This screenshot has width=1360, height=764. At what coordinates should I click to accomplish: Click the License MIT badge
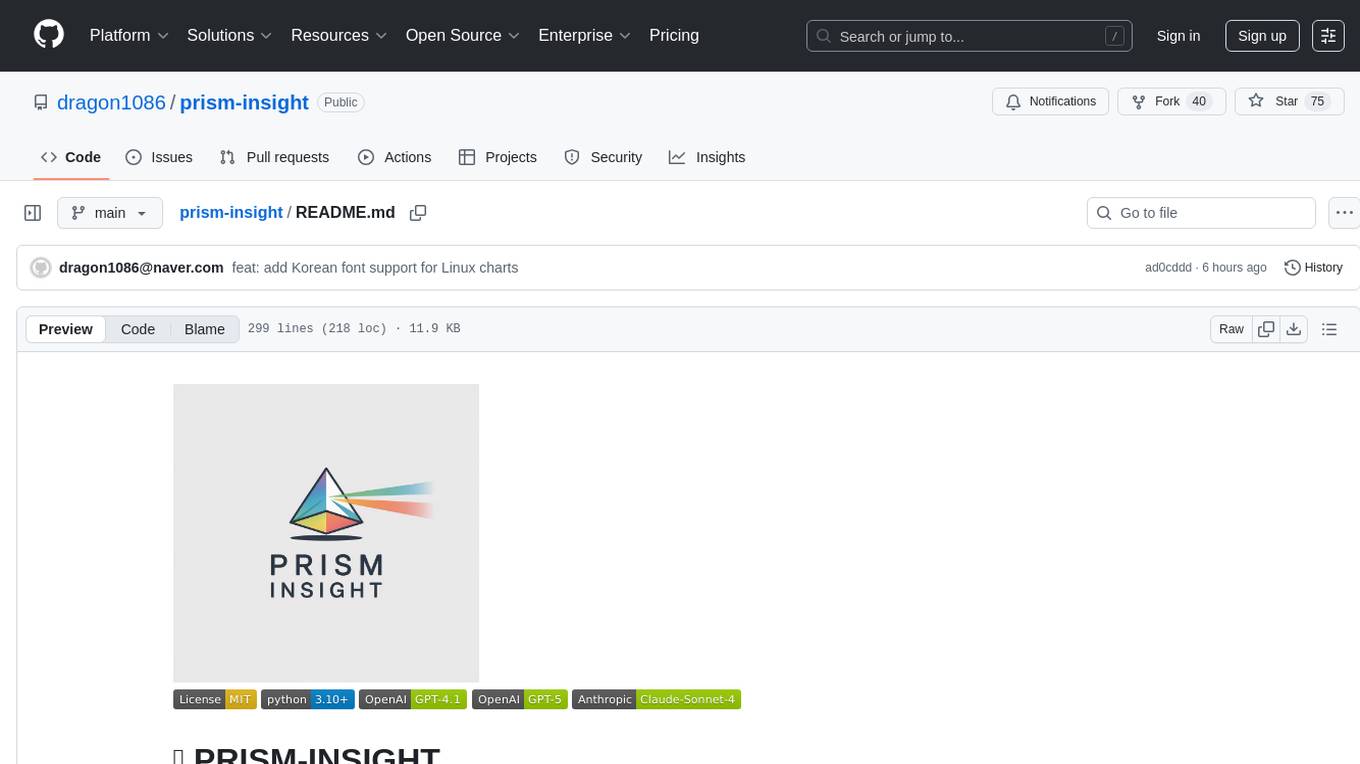(215, 699)
